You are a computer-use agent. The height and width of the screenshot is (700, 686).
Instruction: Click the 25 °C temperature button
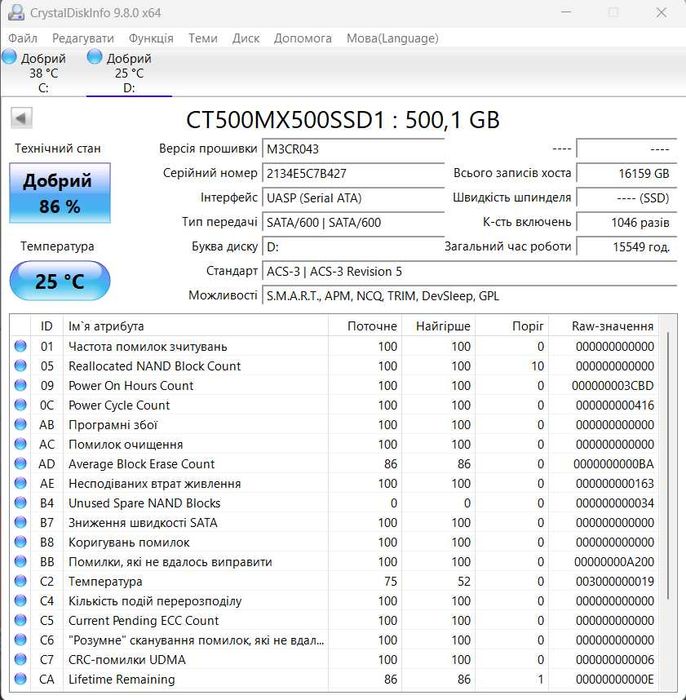[x=60, y=281]
